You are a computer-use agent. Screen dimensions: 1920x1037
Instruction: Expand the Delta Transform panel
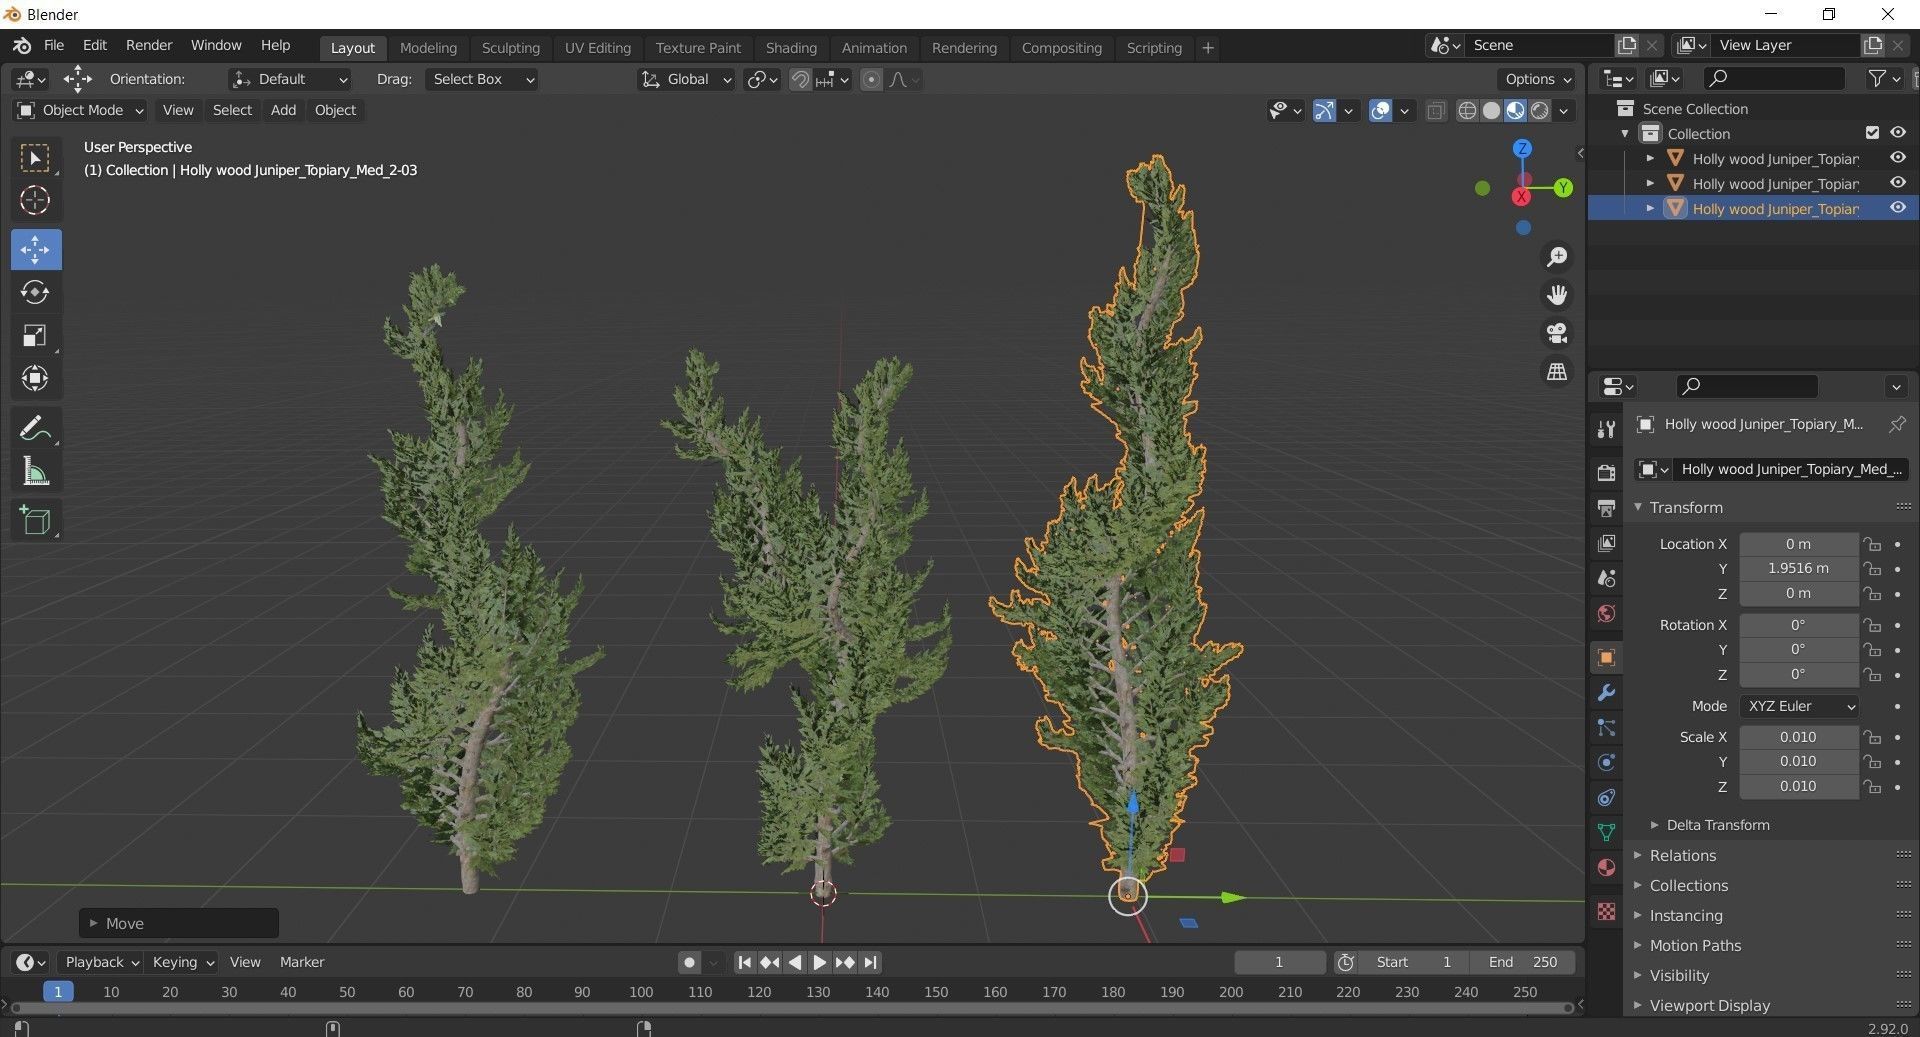[x=1716, y=825]
